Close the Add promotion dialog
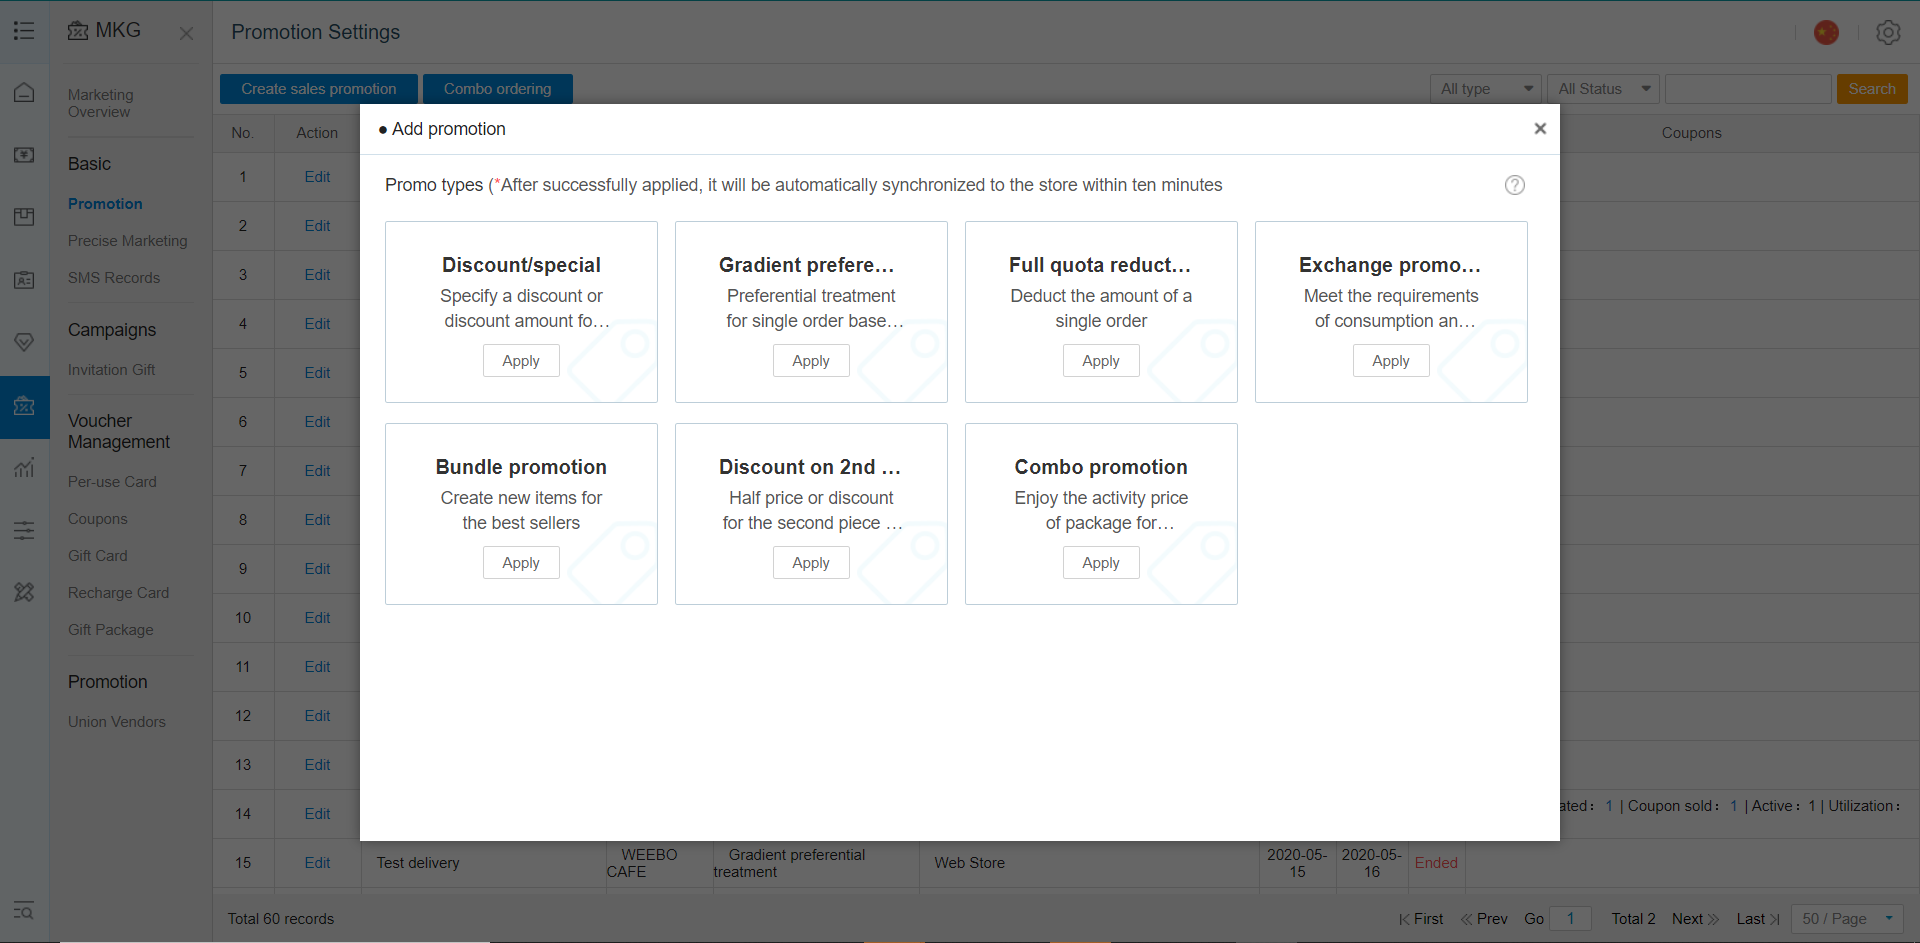1920x943 pixels. click(x=1540, y=128)
